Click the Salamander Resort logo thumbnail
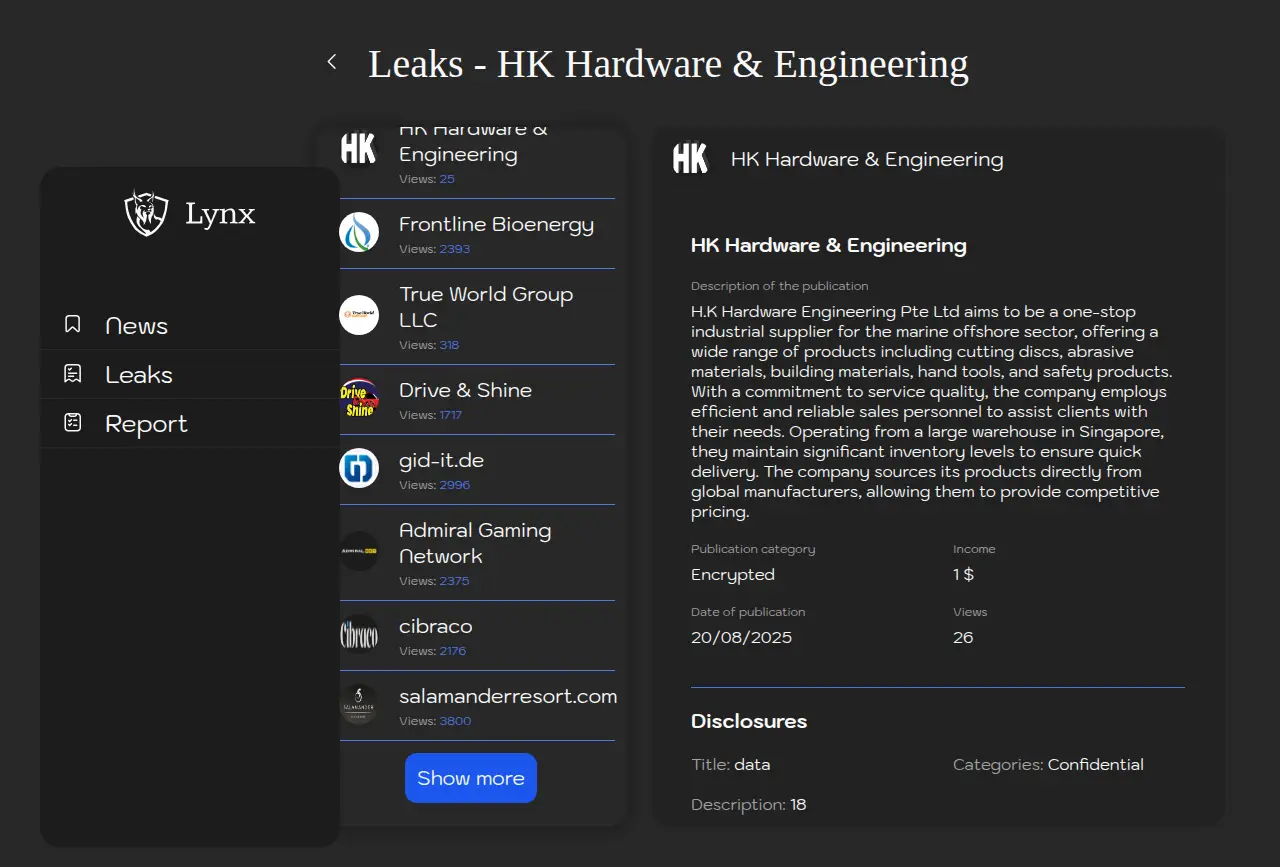This screenshot has width=1280, height=867. [x=359, y=705]
